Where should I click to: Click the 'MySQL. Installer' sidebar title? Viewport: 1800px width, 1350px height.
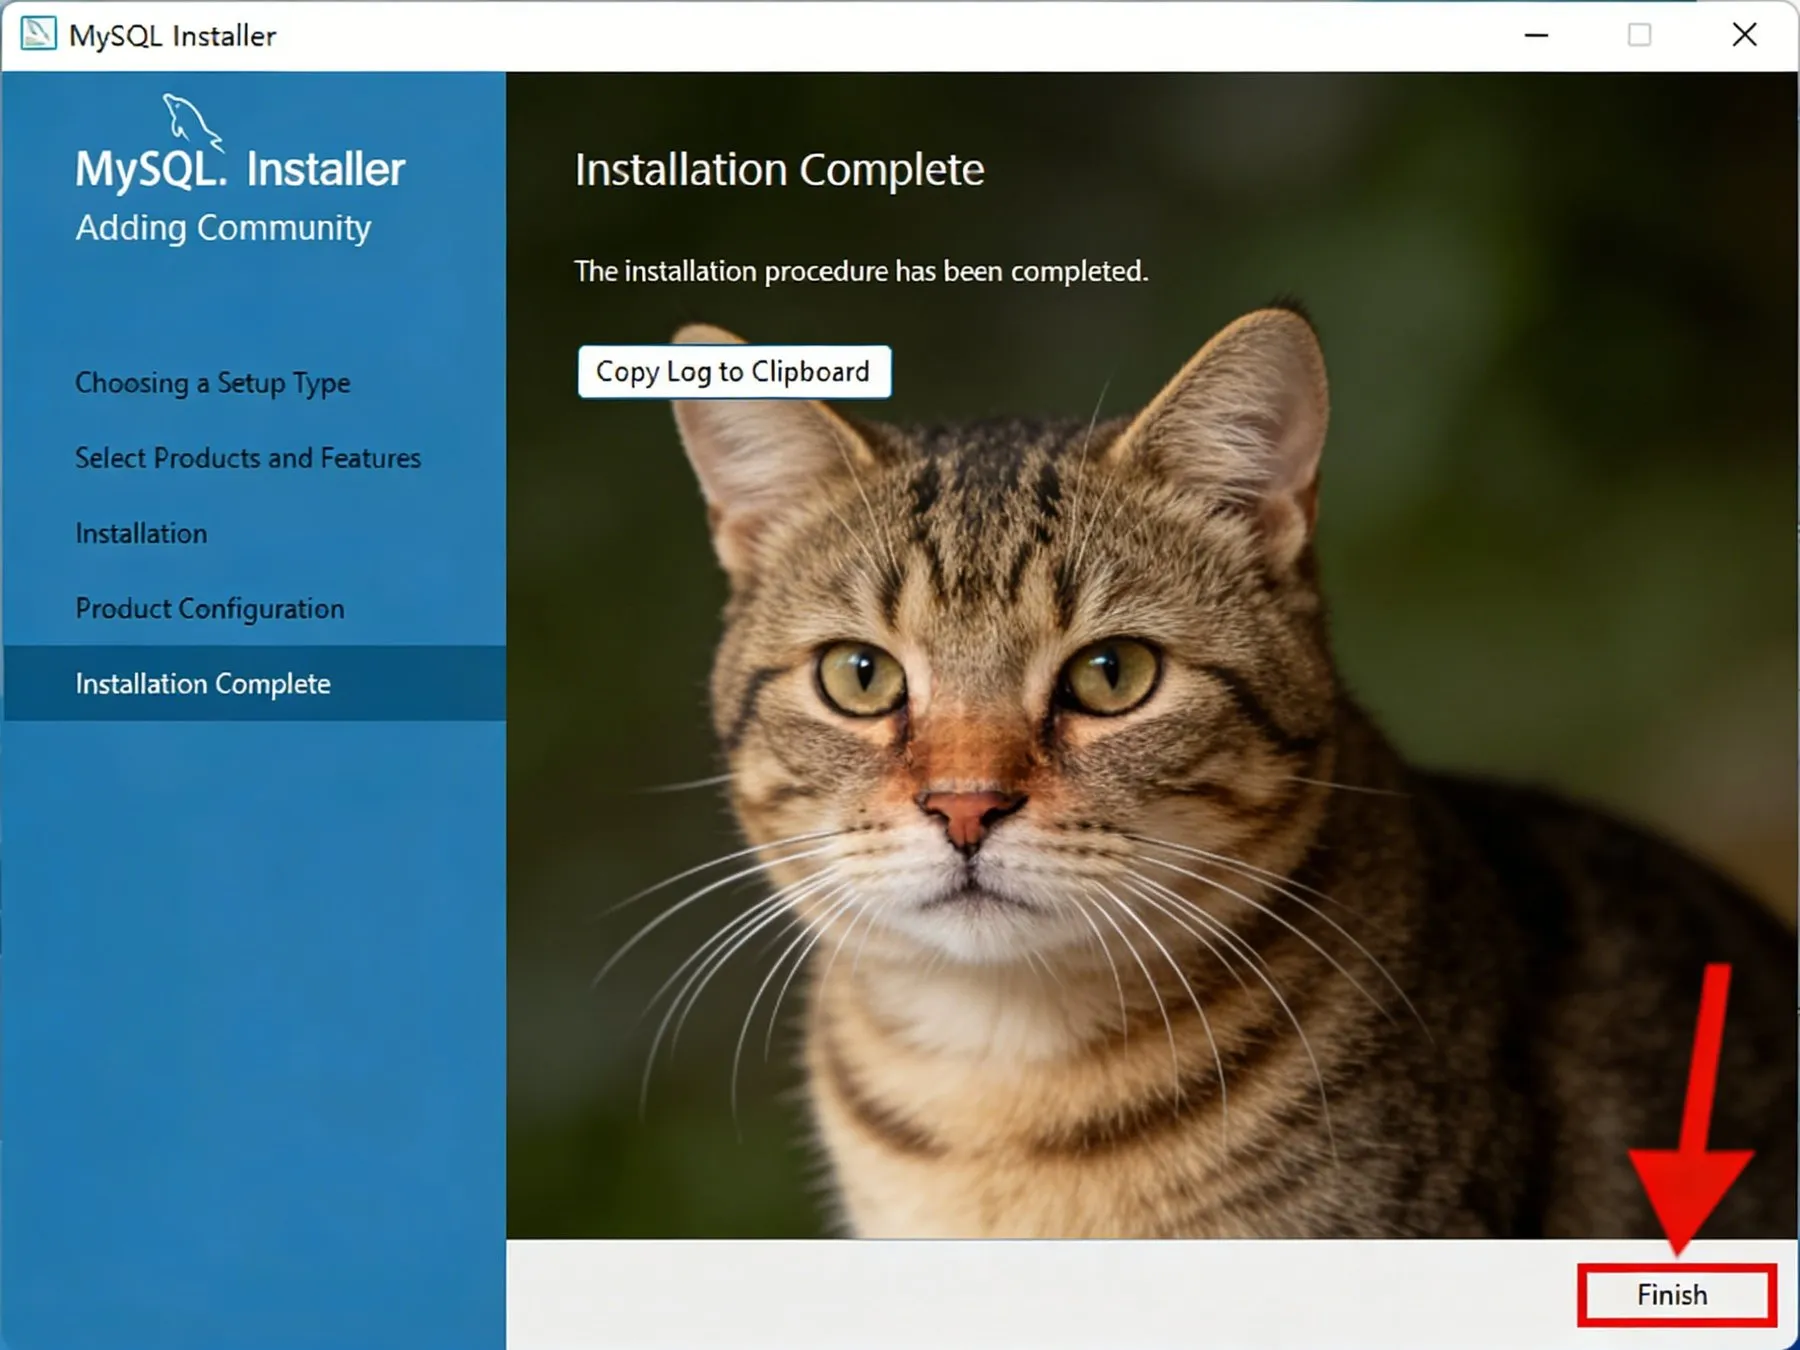point(240,168)
